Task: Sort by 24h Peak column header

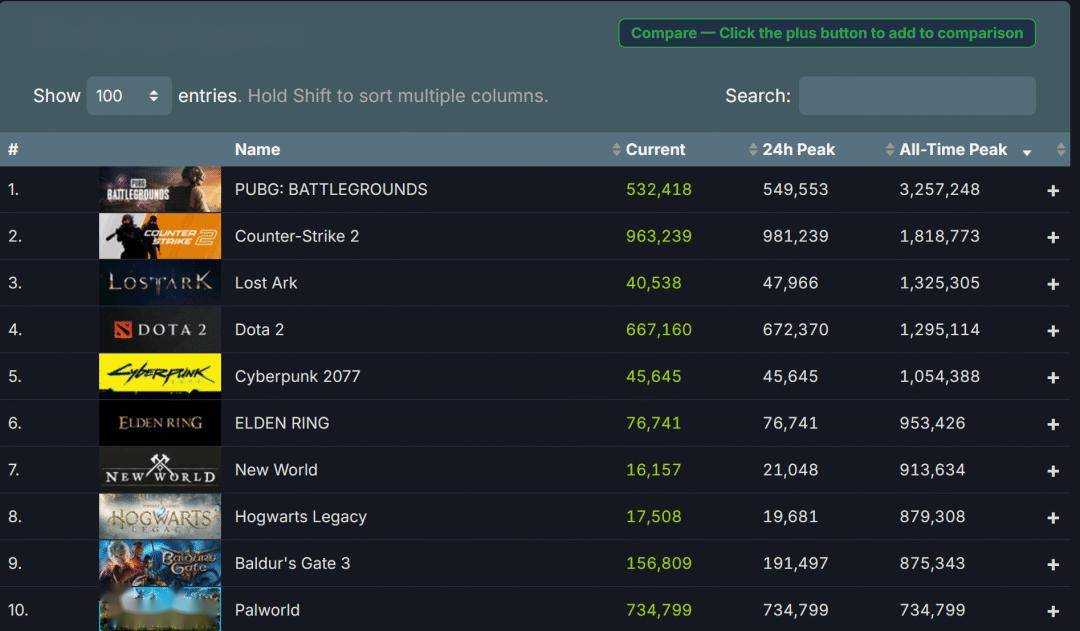Action: pyautogui.click(x=798, y=150)
